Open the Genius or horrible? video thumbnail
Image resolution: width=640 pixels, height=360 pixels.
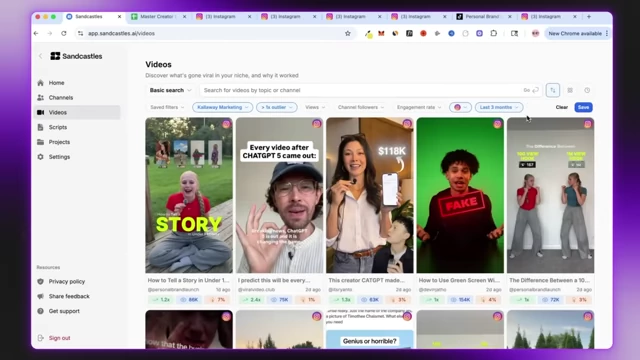click(370, 329)
